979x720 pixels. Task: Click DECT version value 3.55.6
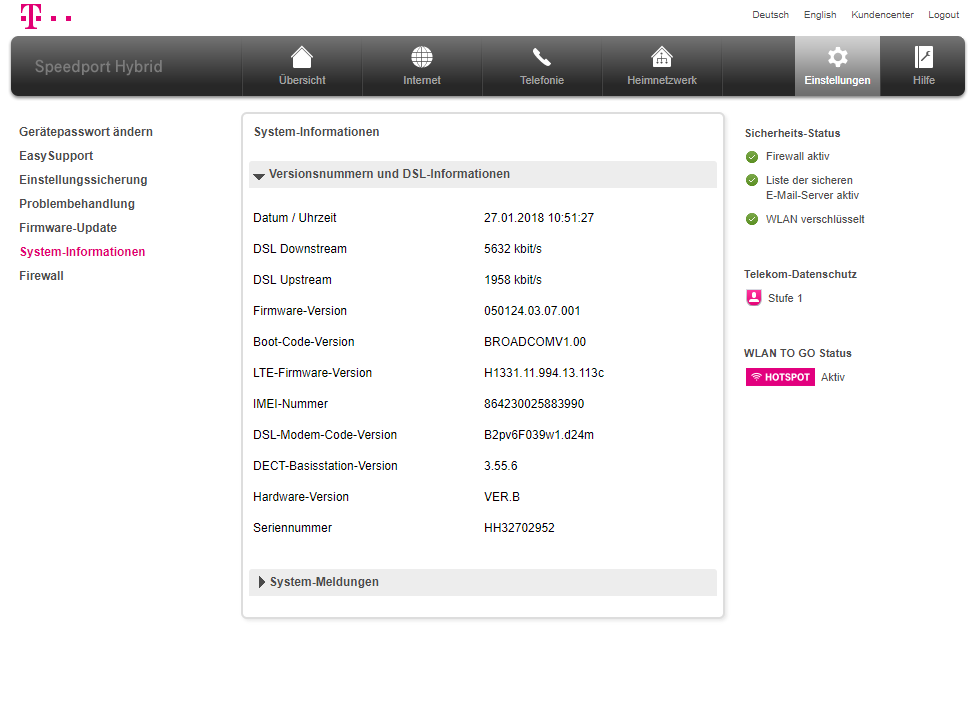[501, 466]
